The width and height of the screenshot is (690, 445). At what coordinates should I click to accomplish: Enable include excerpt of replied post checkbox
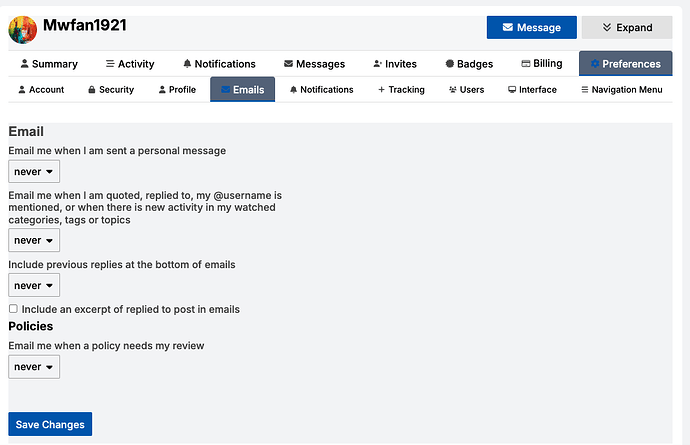13,309
